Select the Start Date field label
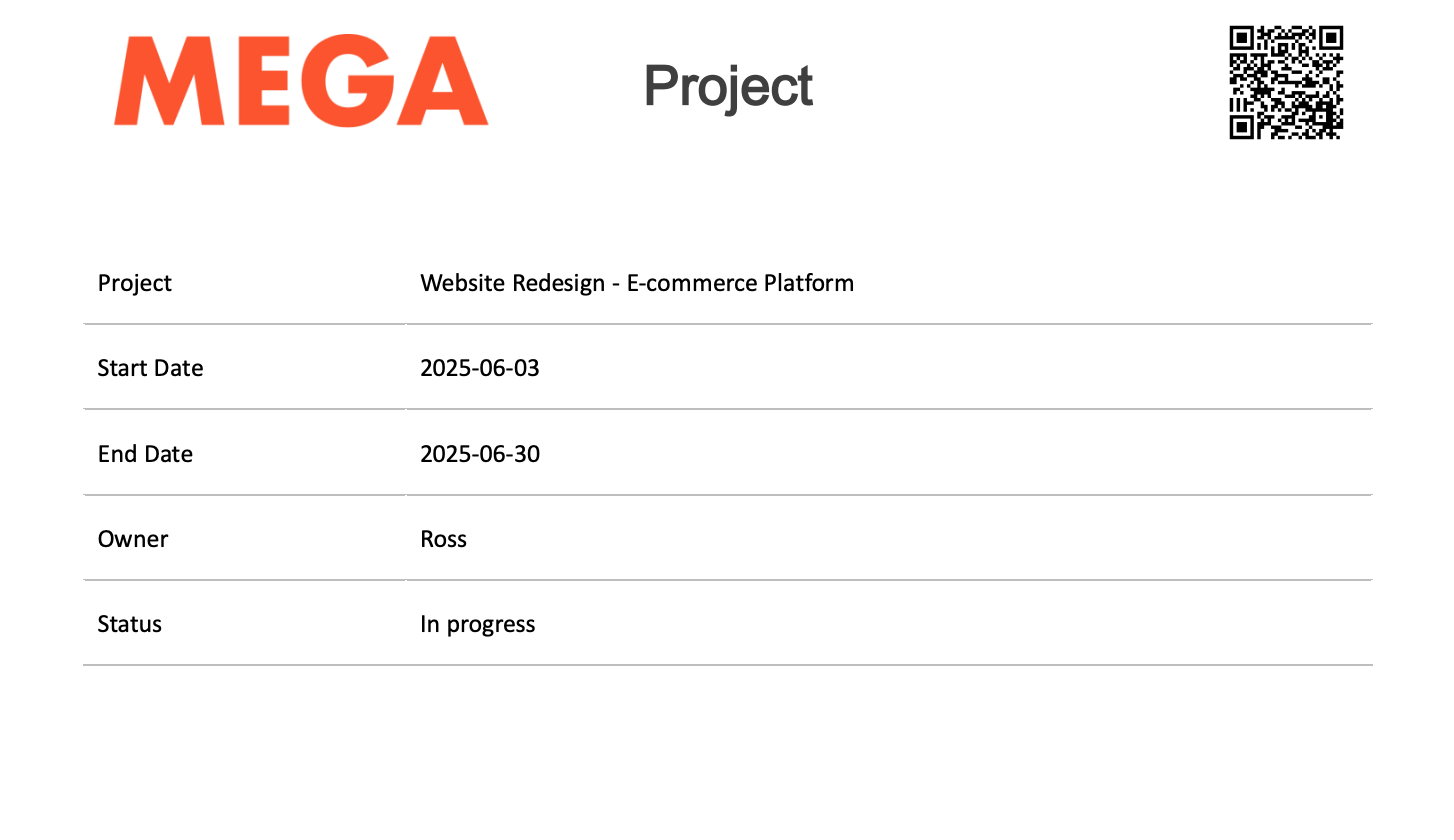 [x=150, y=368]
